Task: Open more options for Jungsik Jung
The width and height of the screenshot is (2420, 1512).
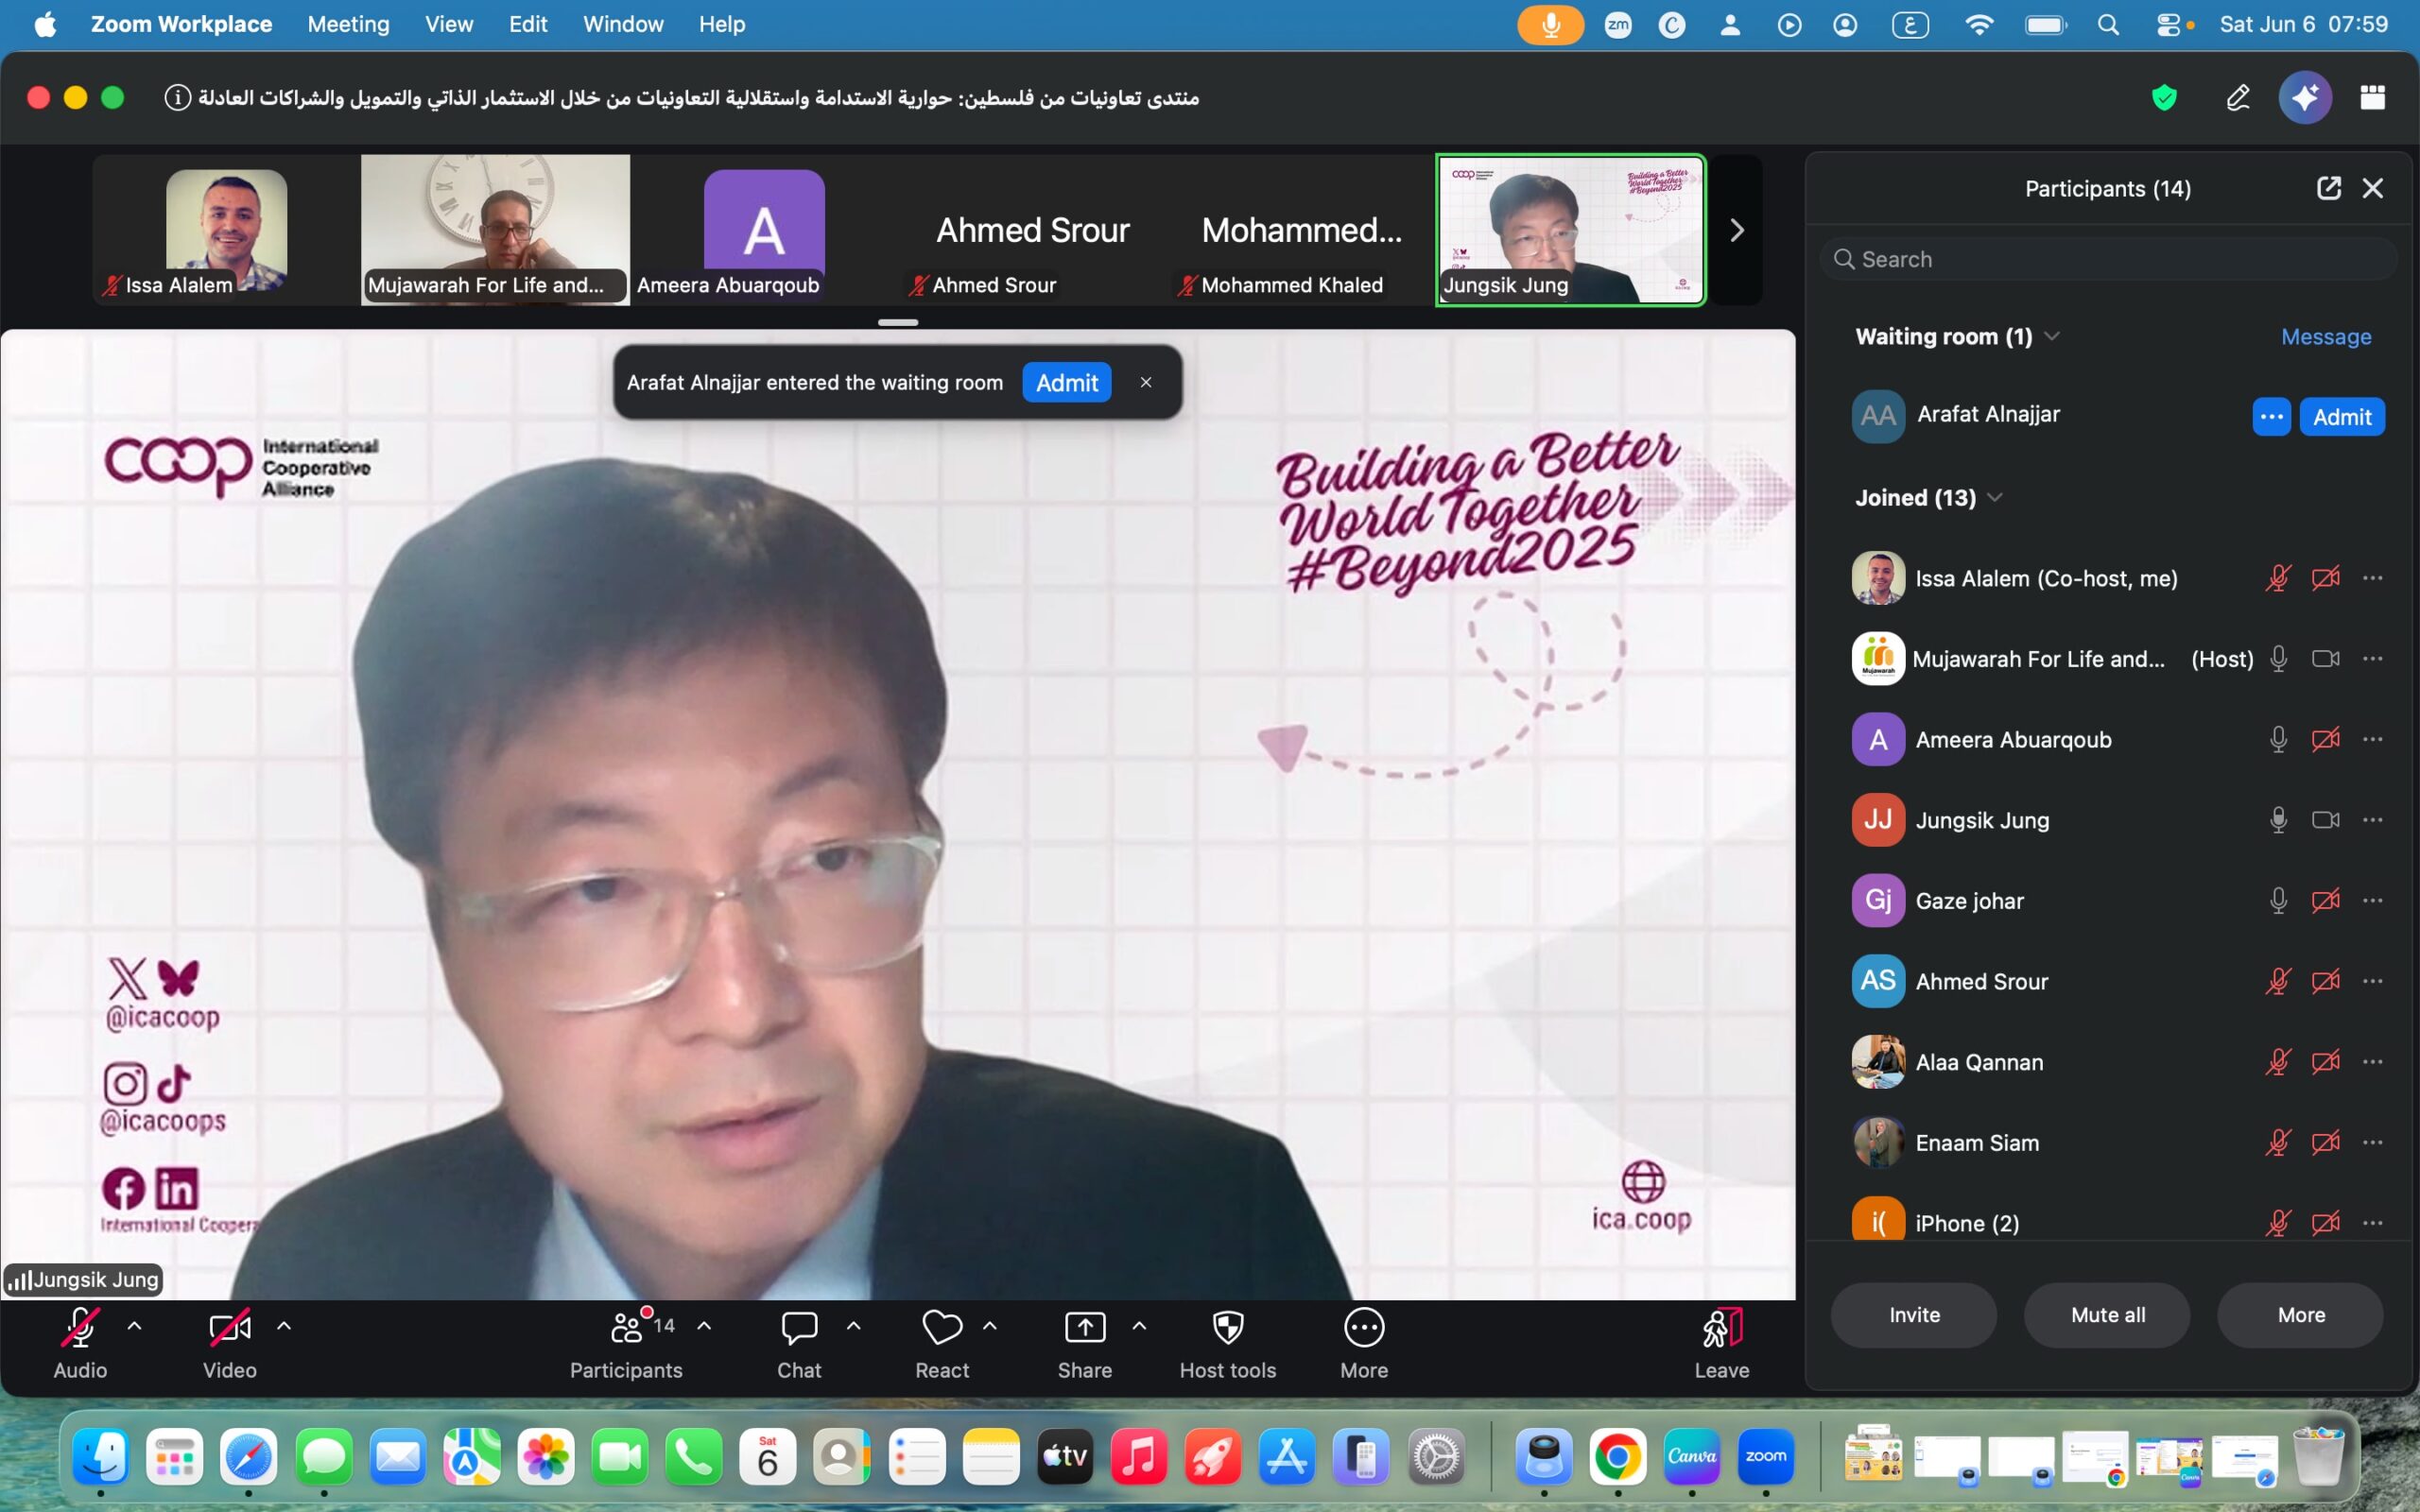Action: click(x=2373, y=820)
